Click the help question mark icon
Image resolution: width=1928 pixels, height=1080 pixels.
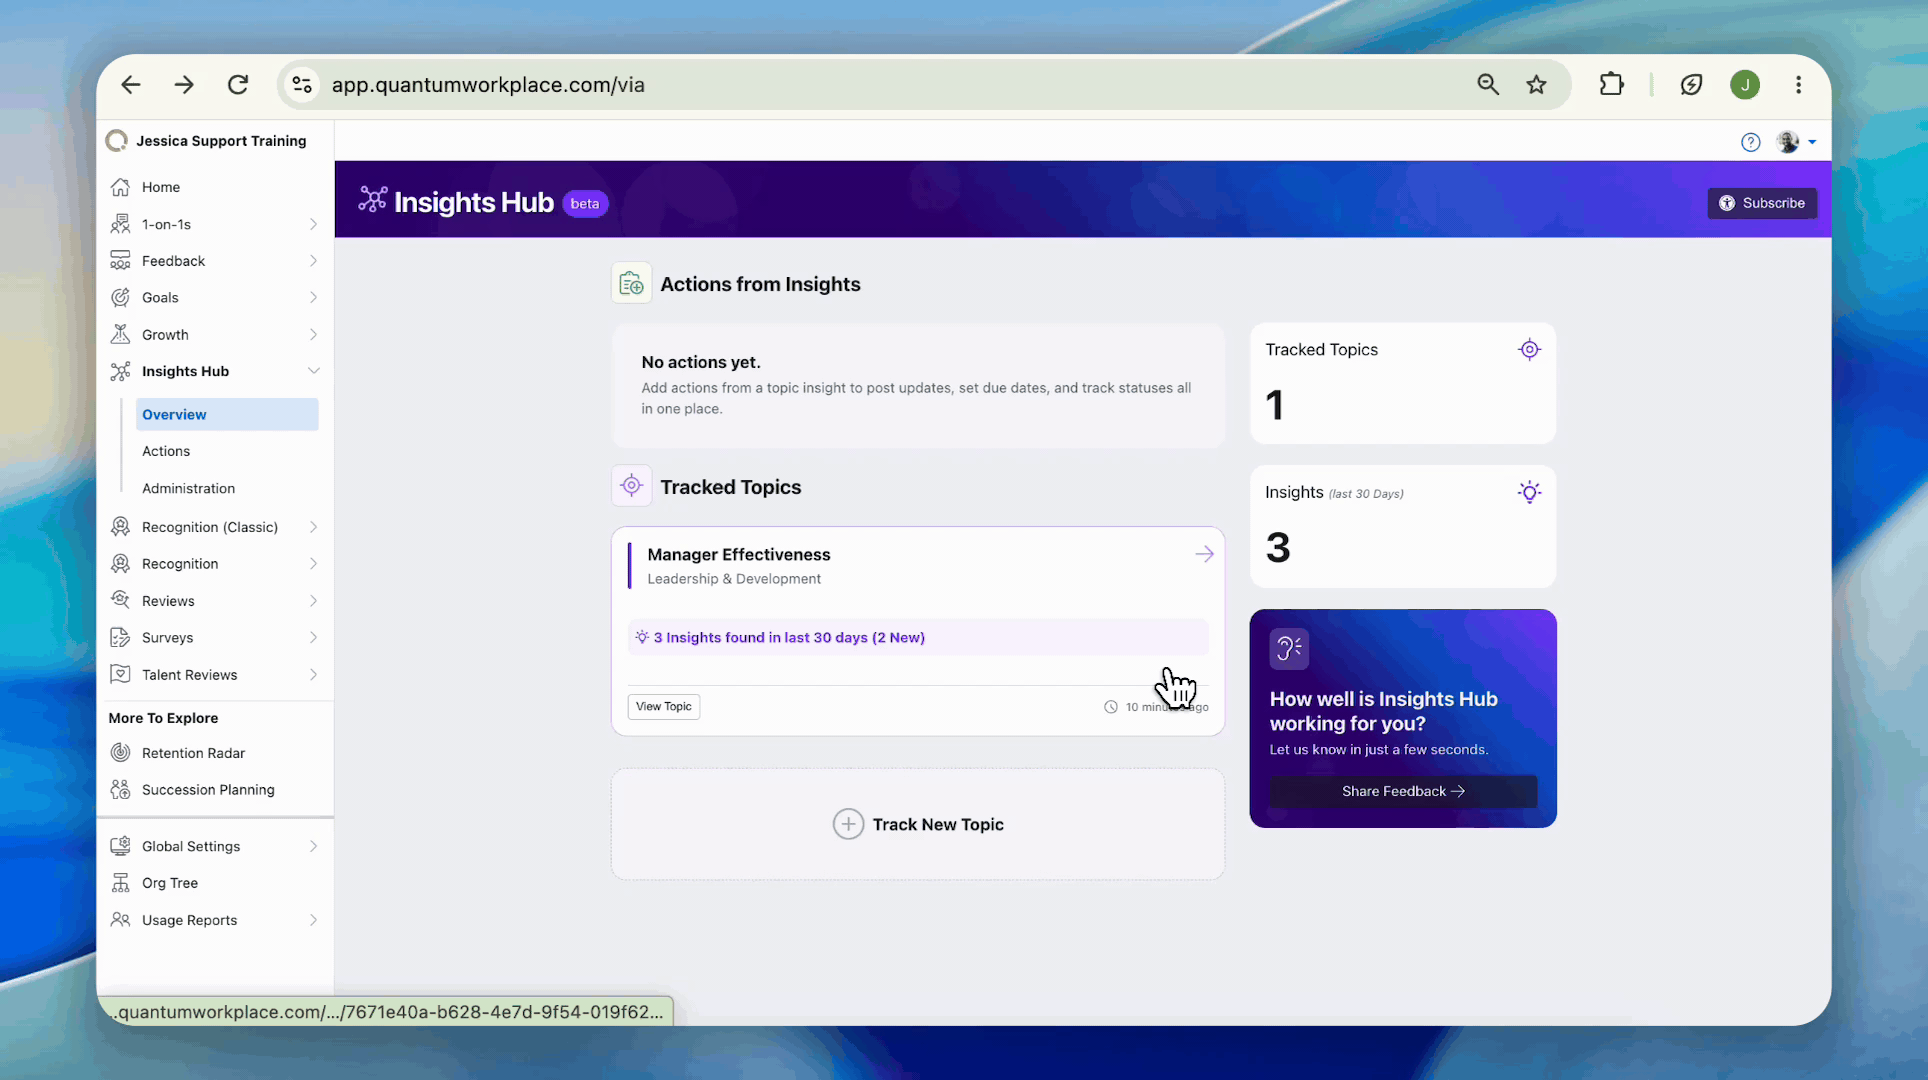coord(1750,142)
